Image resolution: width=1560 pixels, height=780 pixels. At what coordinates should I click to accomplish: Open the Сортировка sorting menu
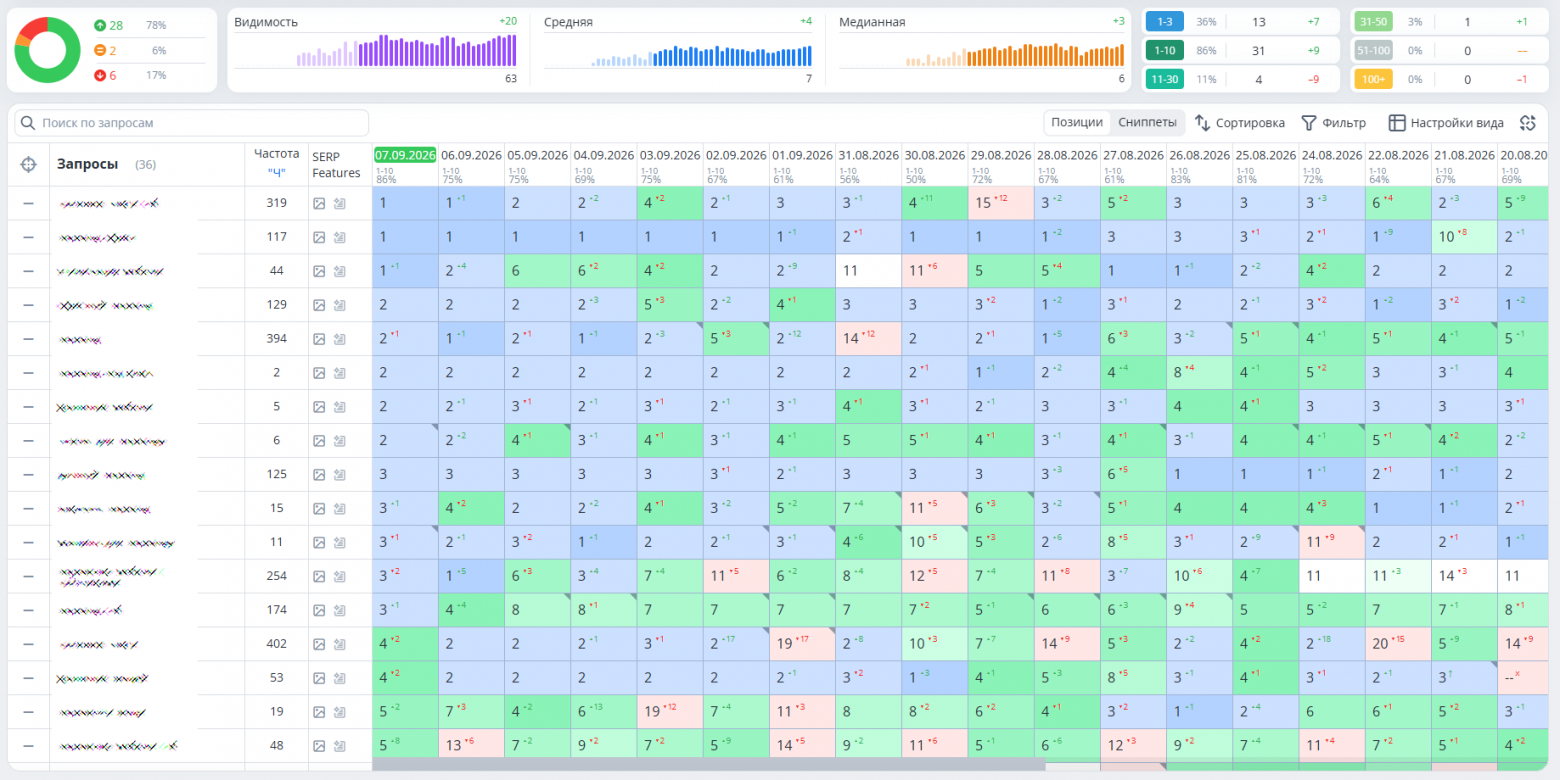tap(1240, 123)
